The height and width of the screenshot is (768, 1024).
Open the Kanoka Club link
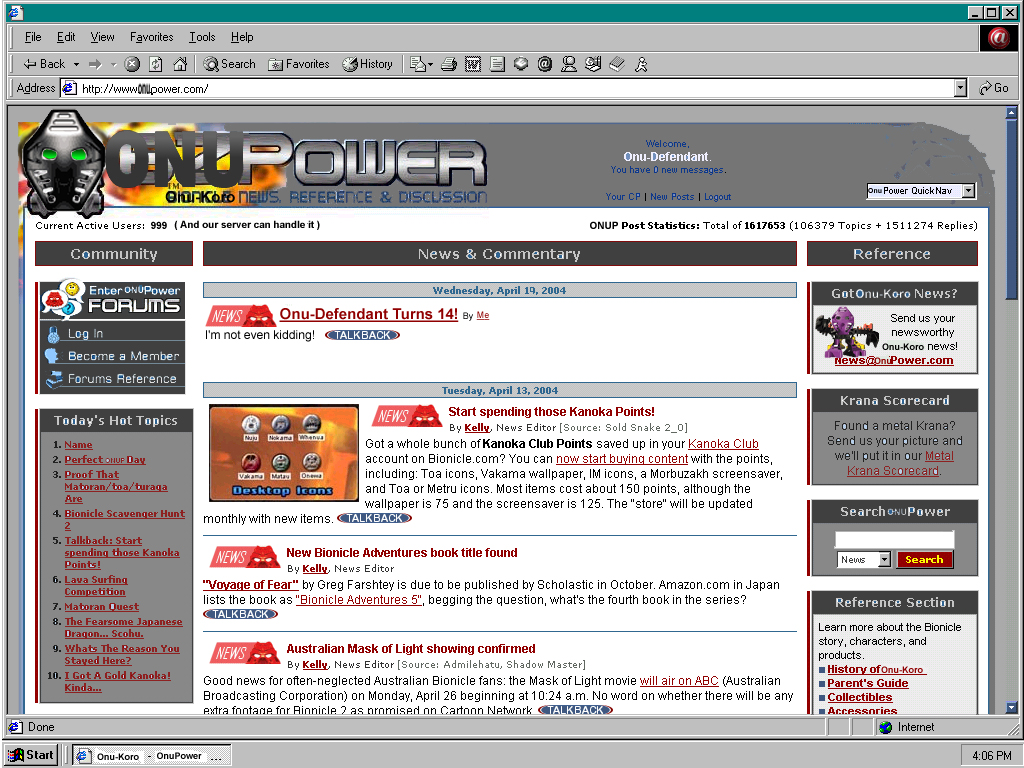pyautogui.click(x=723, y=443)
